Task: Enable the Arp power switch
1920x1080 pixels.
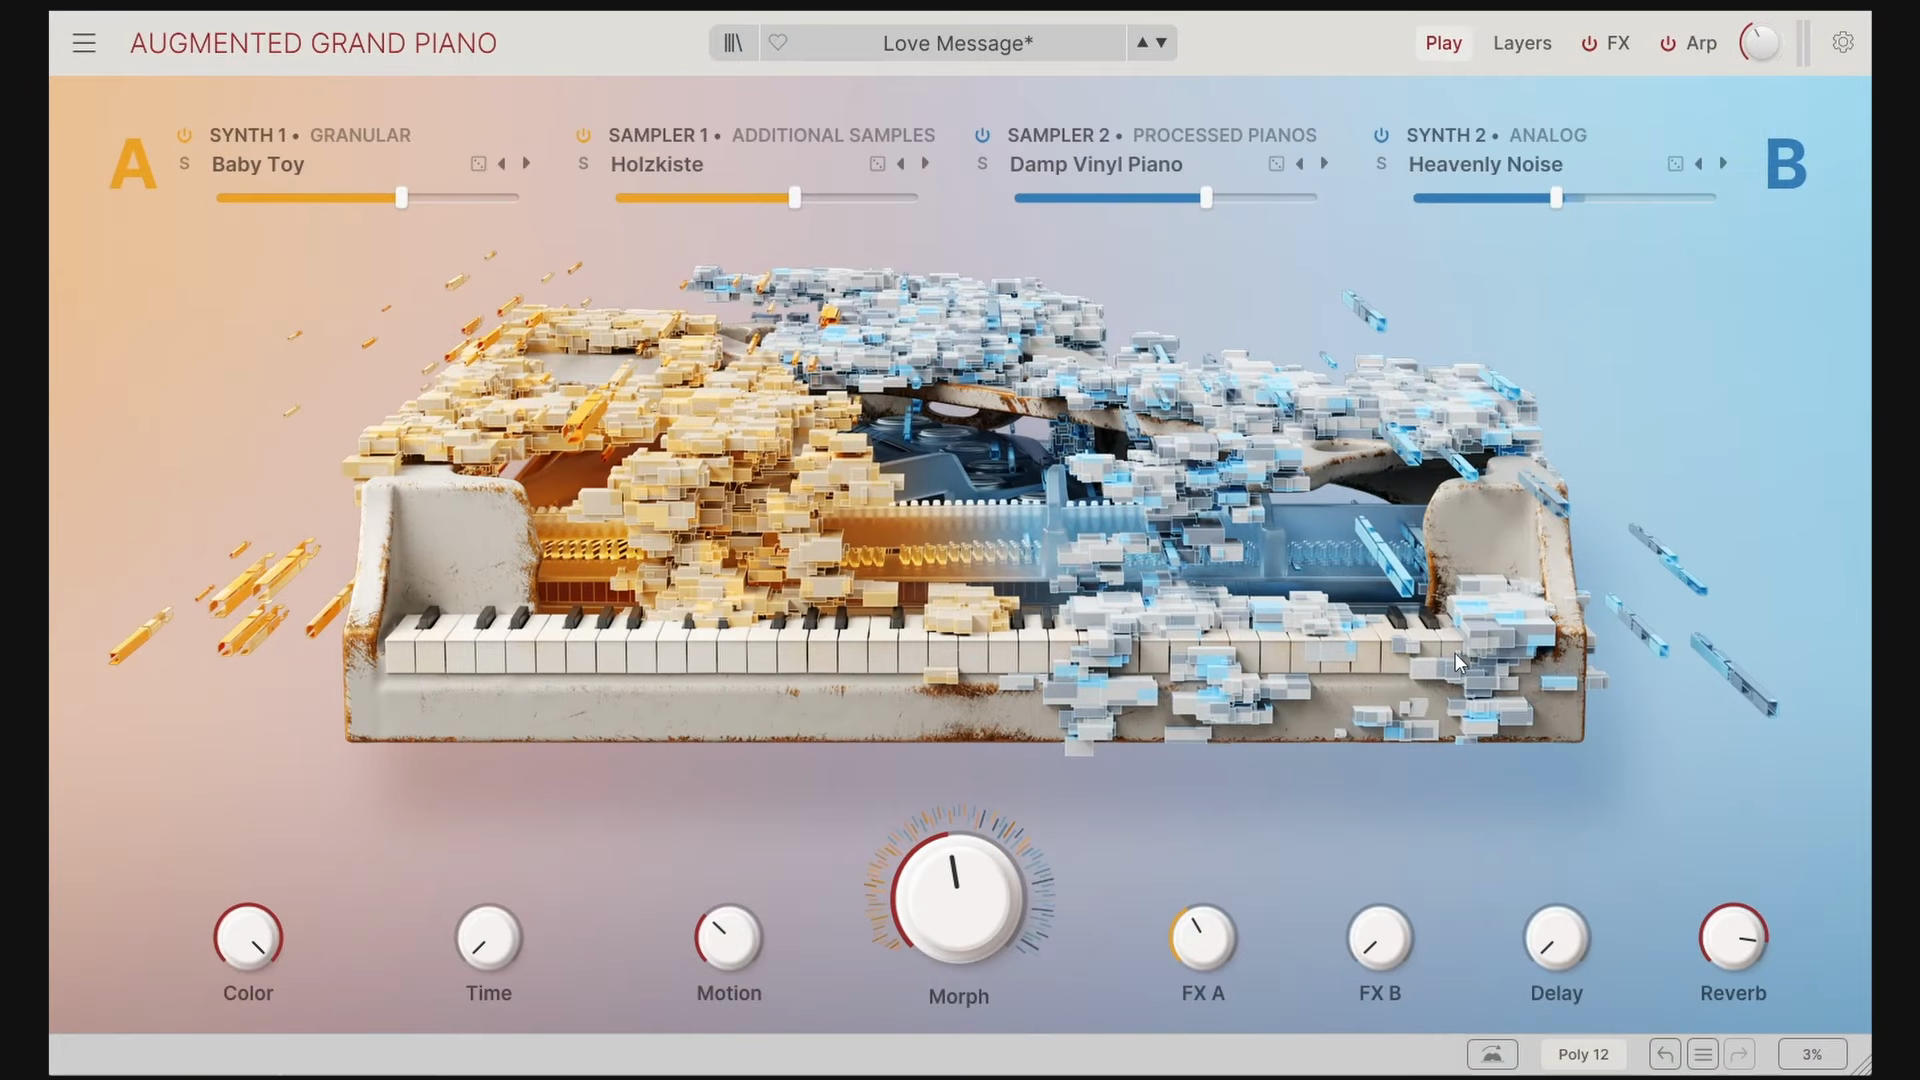Action: point(1667,44)
